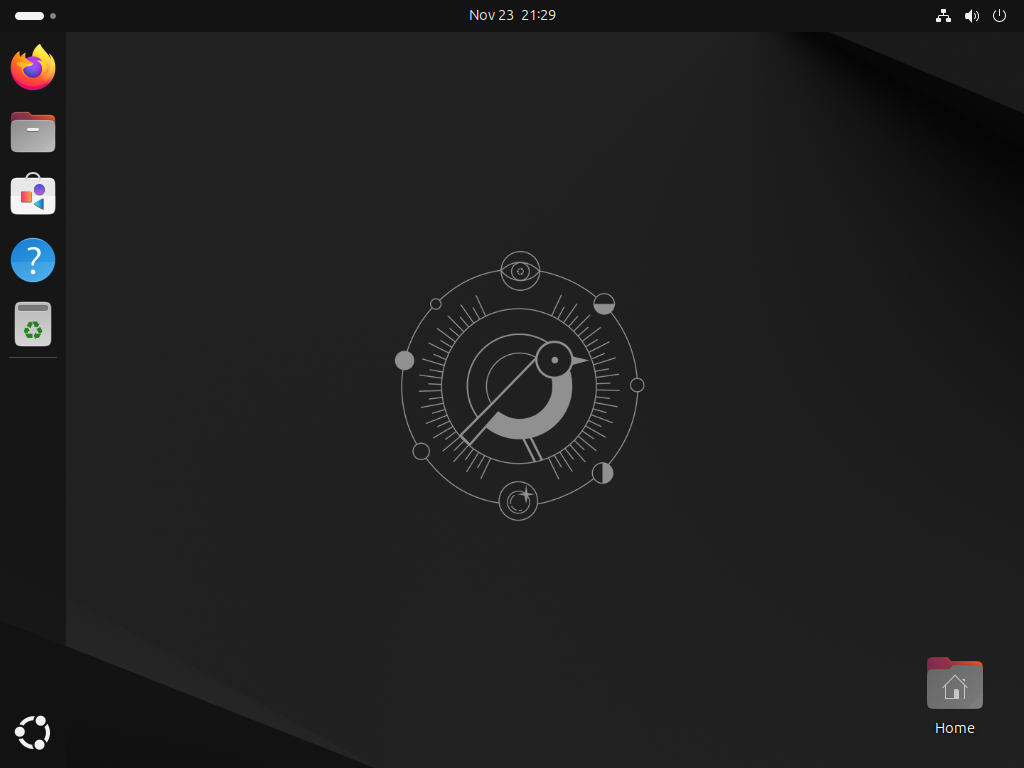This screenshot has width=1024, height=768.
Task: Click the volume speaker icon in top bar
Action: (x=971, y=16)
